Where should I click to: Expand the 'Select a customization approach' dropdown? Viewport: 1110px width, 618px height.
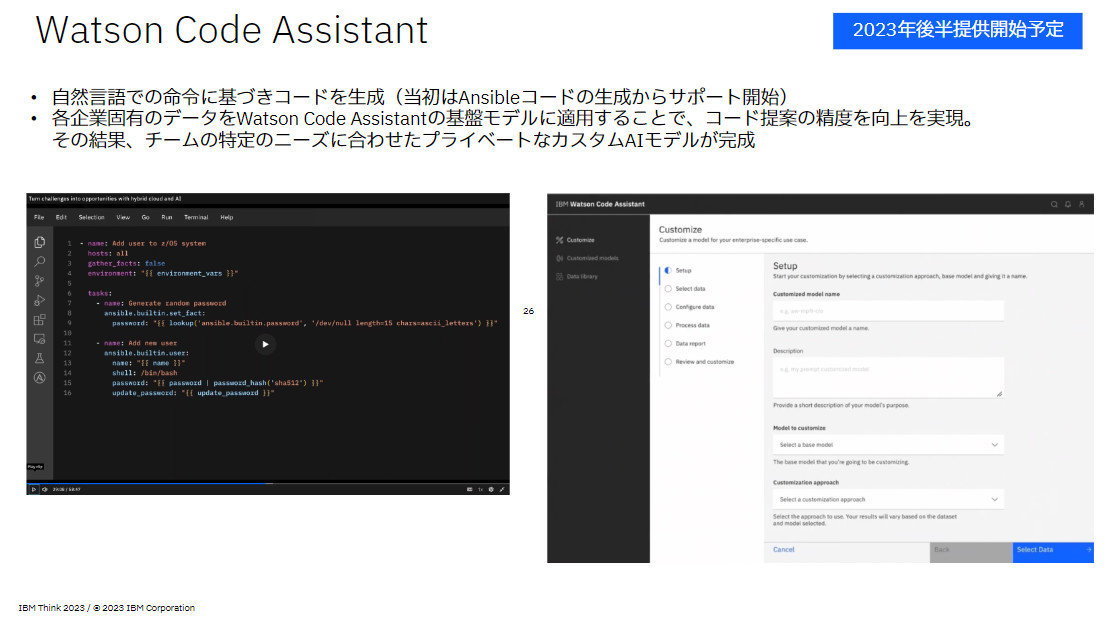point(887,499)
